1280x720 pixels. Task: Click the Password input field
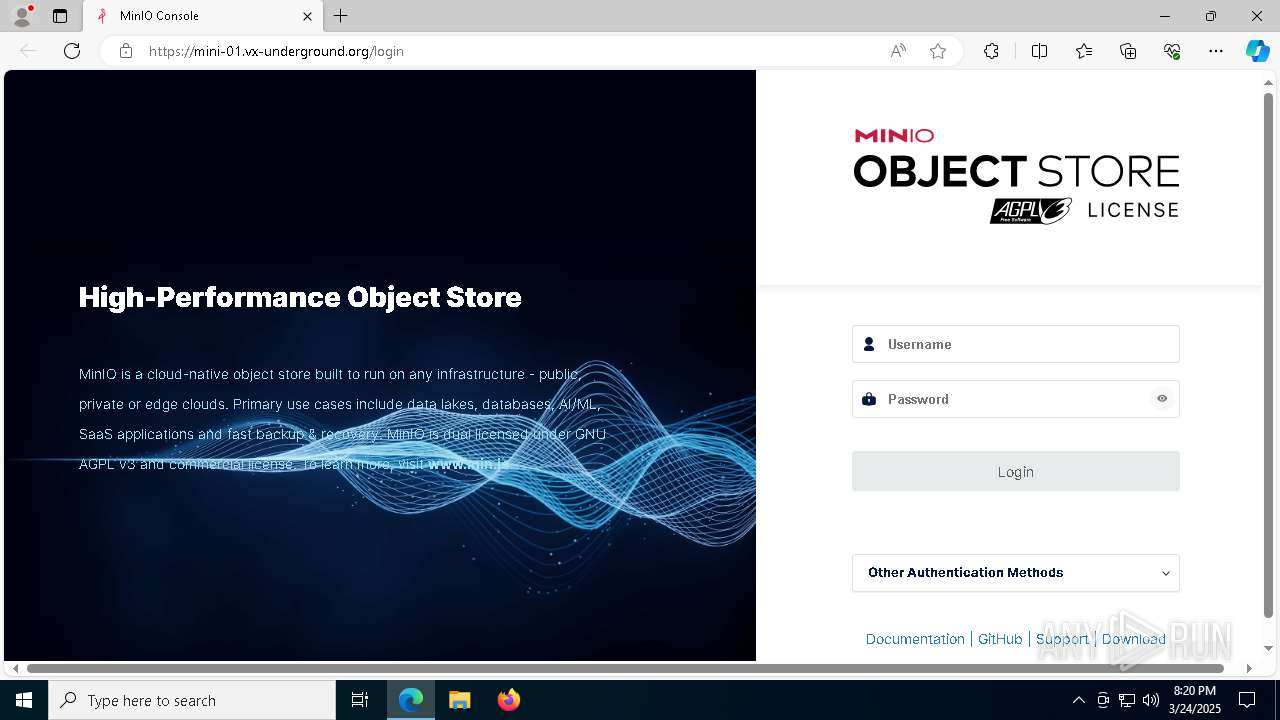tap(1016, 399)
